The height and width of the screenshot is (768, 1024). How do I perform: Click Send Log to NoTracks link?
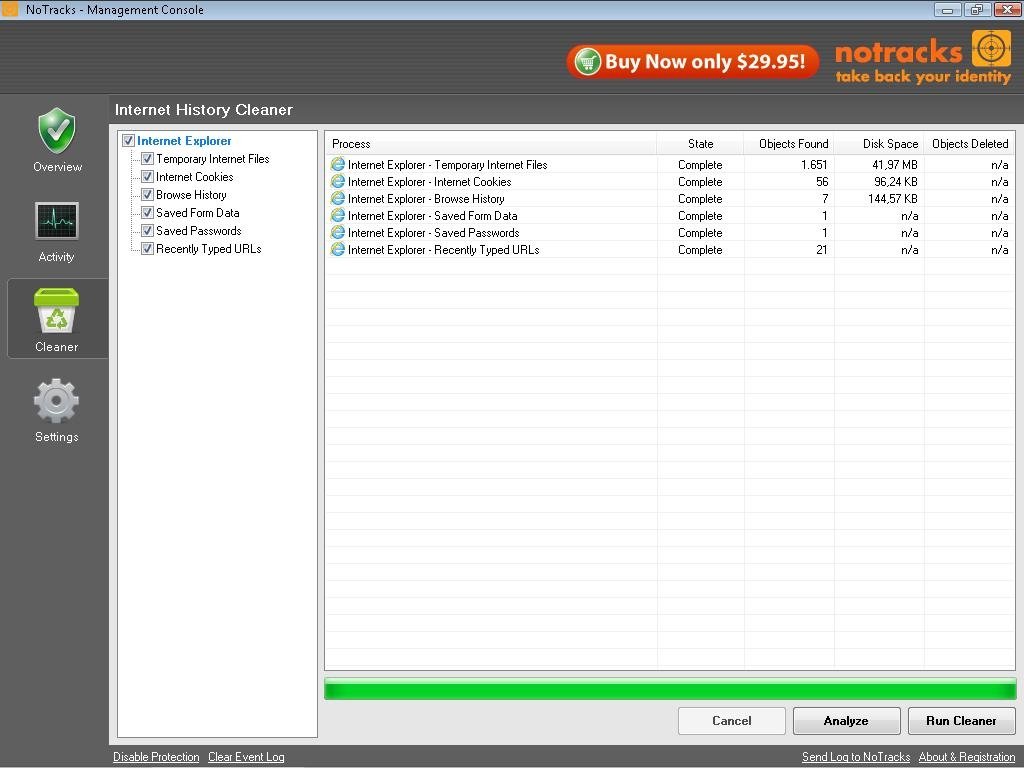point(856,757)
